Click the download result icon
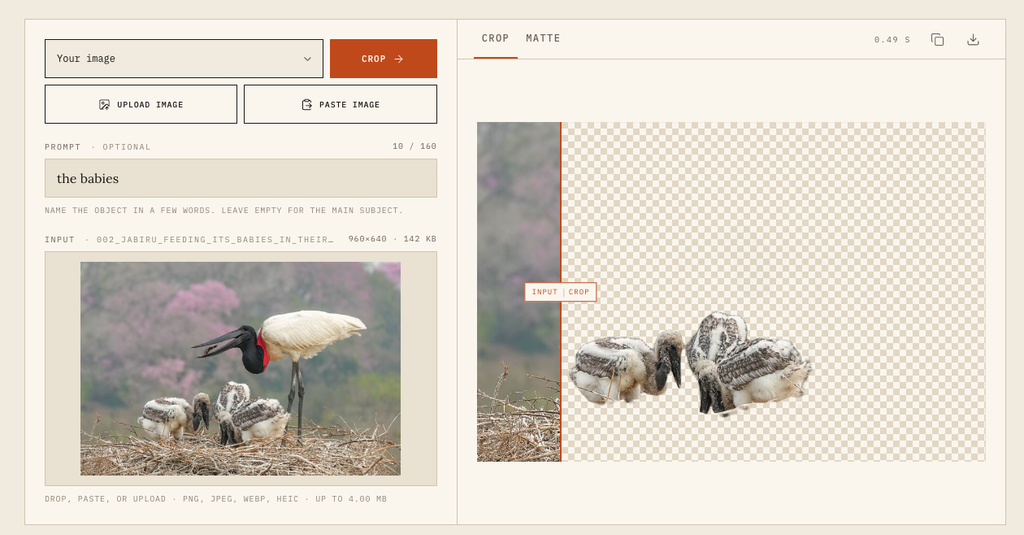 tap(973, 40)
